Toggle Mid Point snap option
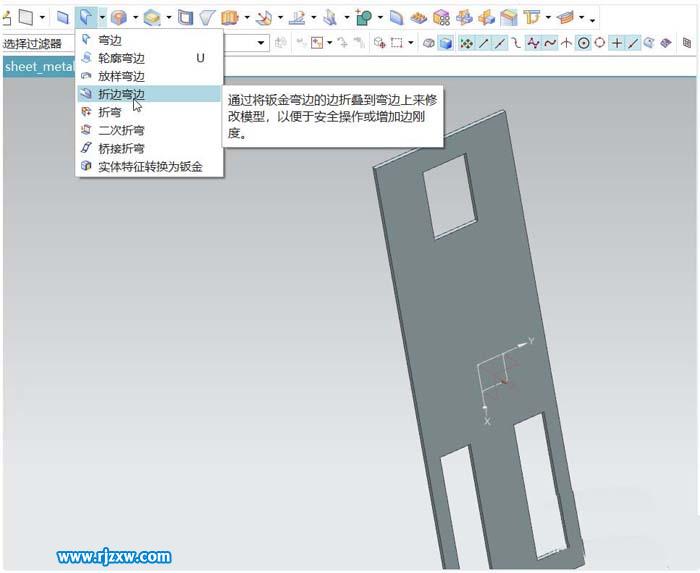The width and height of the screenshot is (700, 573). point(500,43)
